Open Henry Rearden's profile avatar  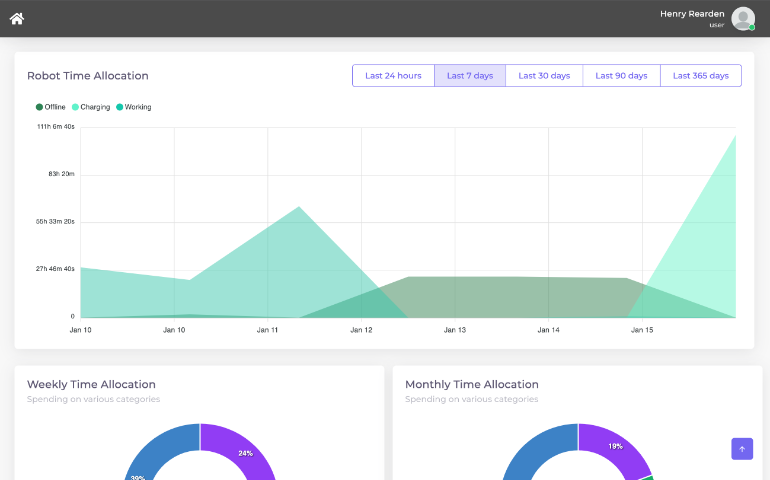click(743, 19)
